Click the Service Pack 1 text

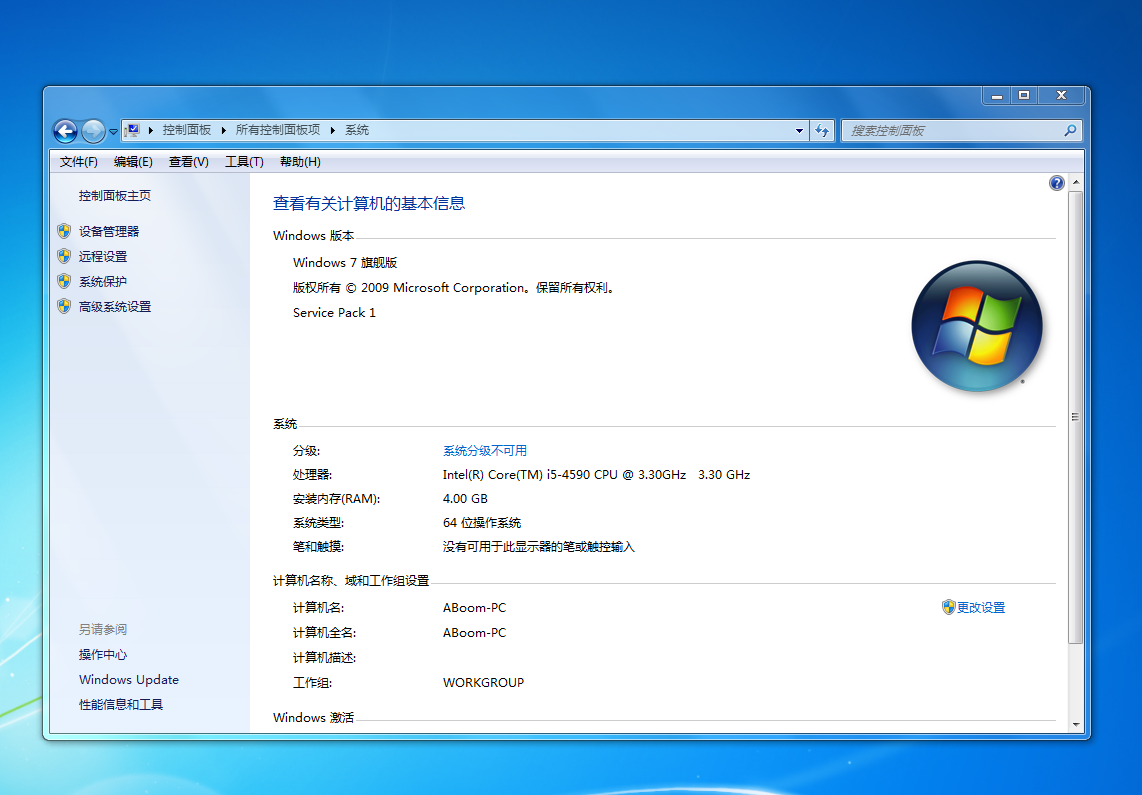334,313
